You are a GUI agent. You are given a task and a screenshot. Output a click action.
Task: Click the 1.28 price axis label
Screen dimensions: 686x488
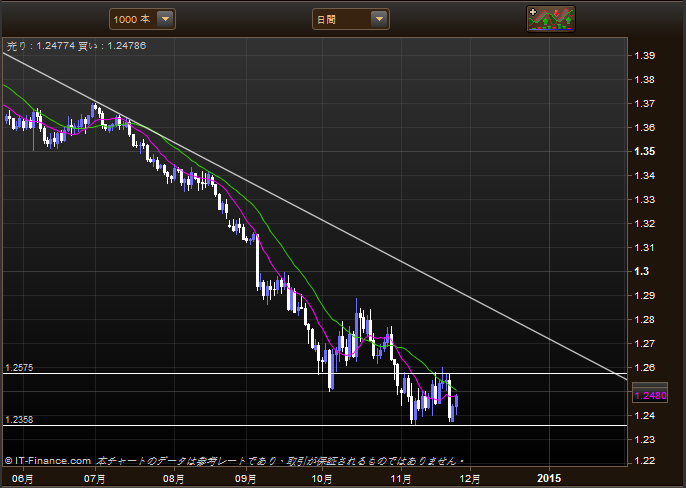pos(644,319)
